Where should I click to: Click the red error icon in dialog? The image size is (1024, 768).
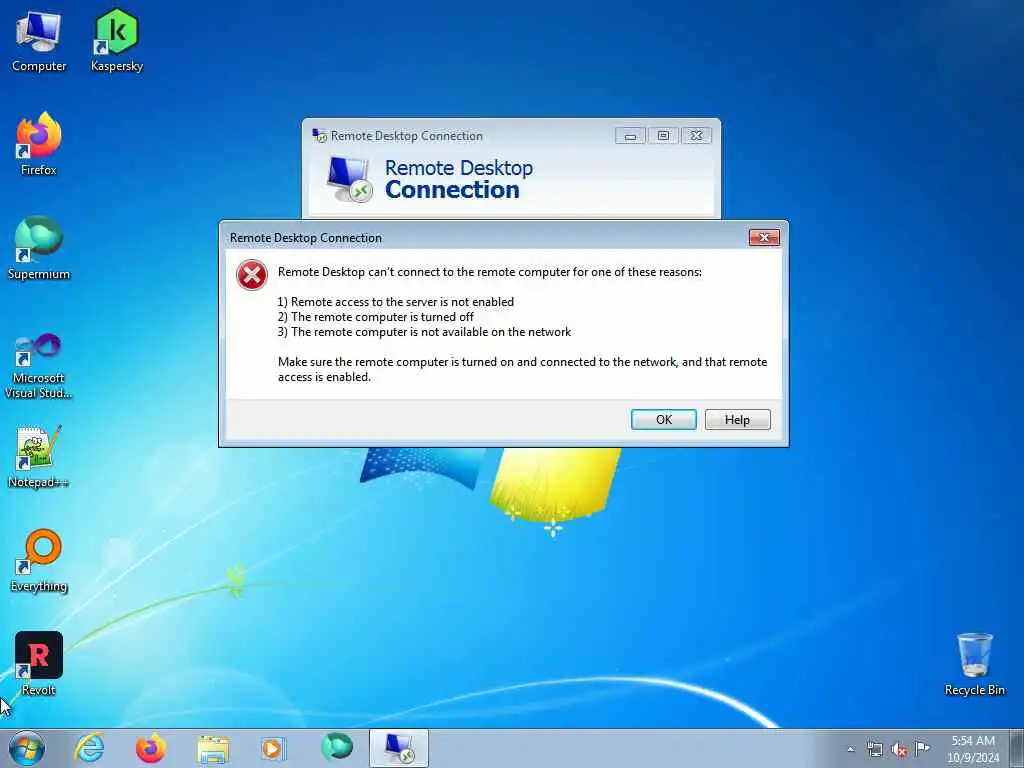click(x=252, y=275)
